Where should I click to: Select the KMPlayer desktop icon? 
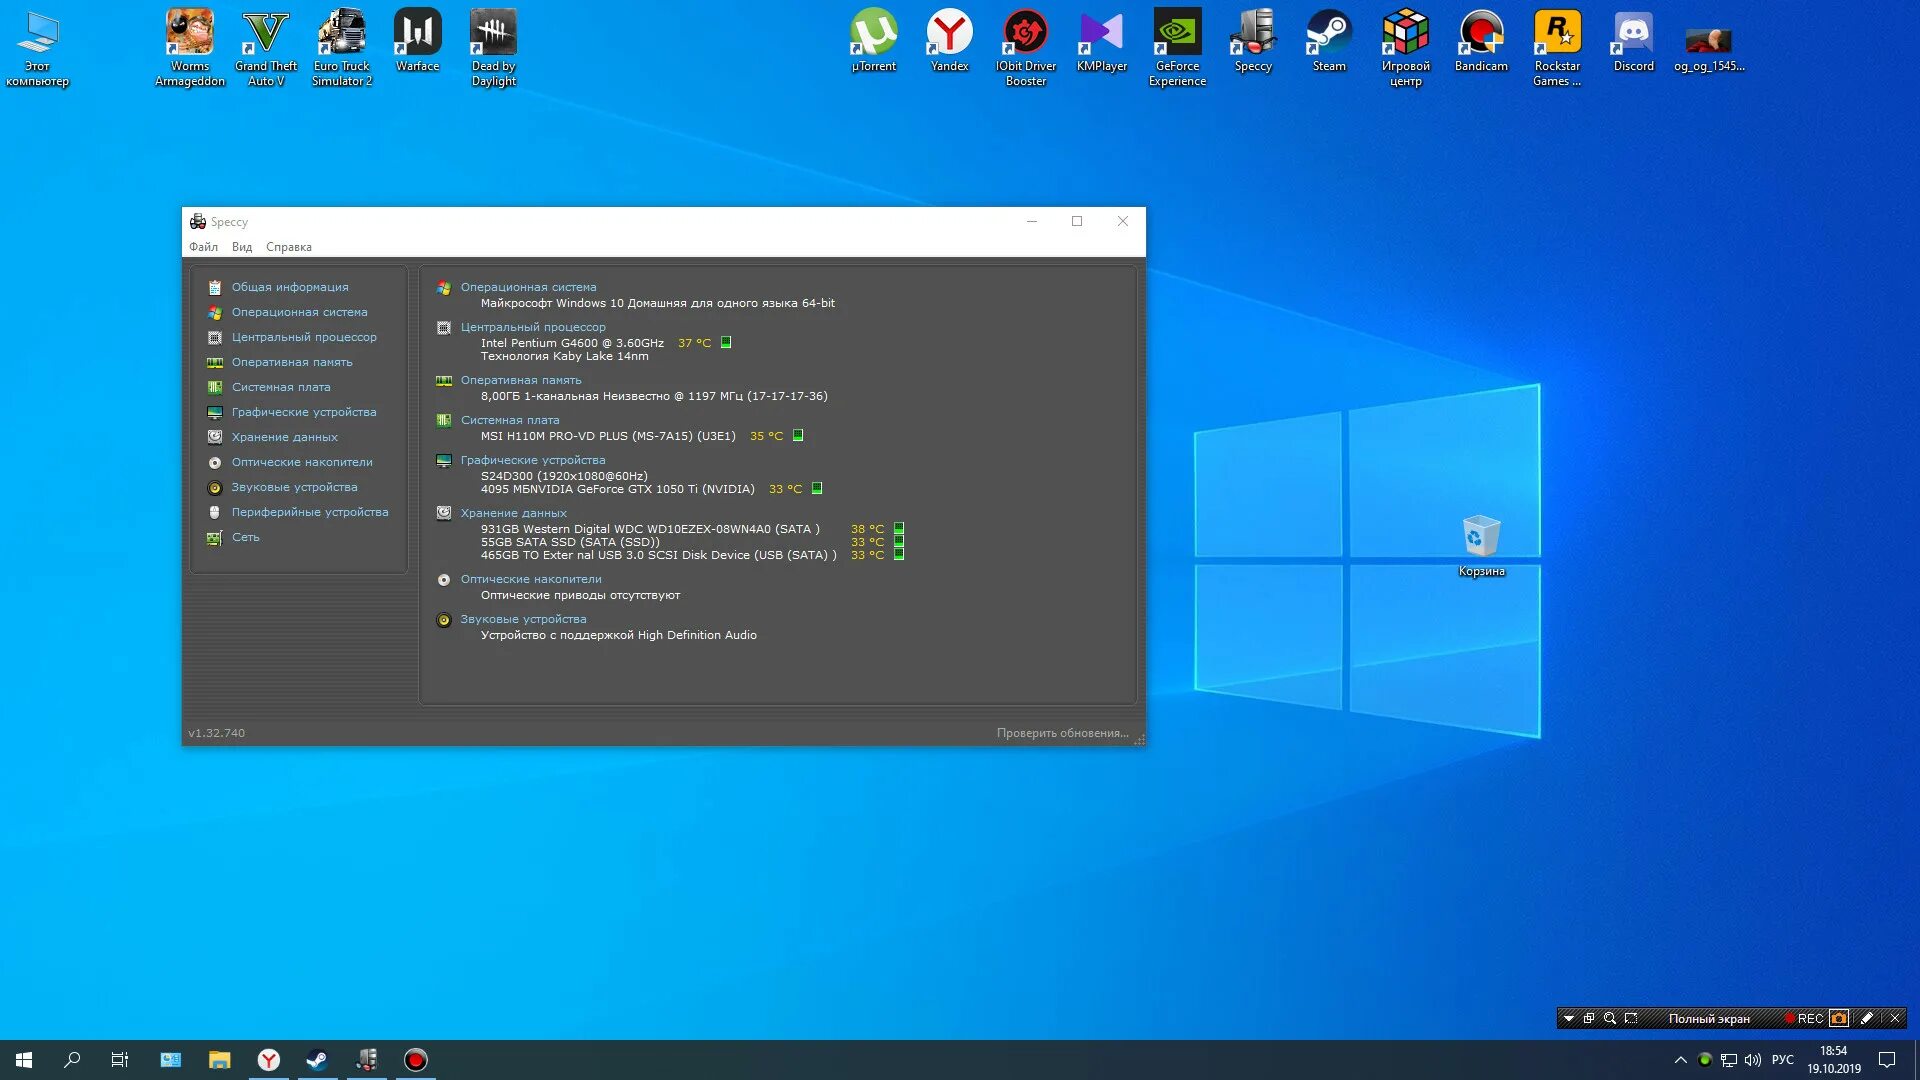tap(1102, 40)
